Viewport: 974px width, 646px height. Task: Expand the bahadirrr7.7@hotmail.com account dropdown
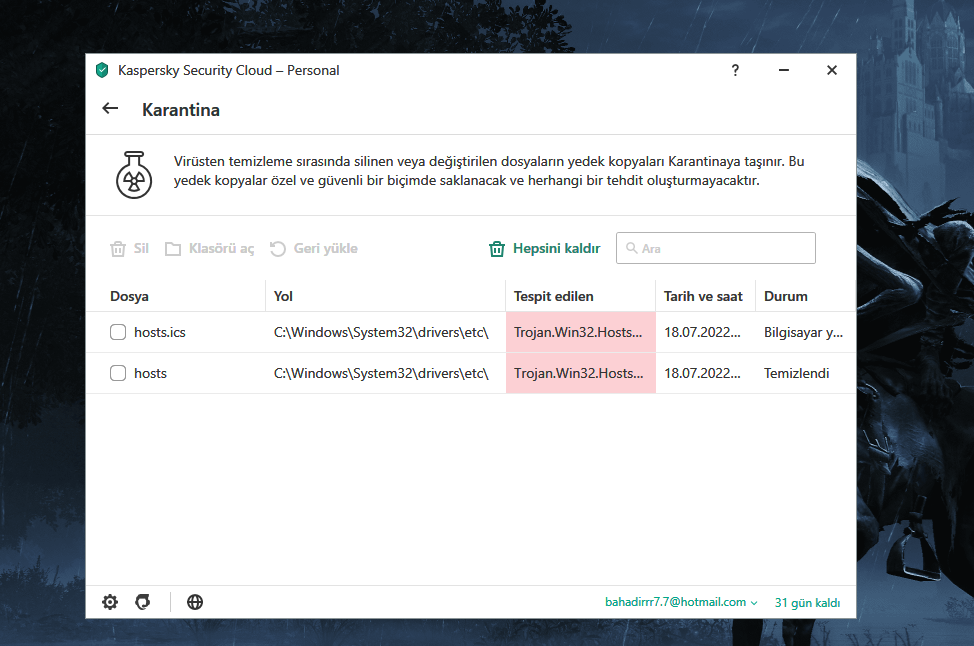(681, 602)
